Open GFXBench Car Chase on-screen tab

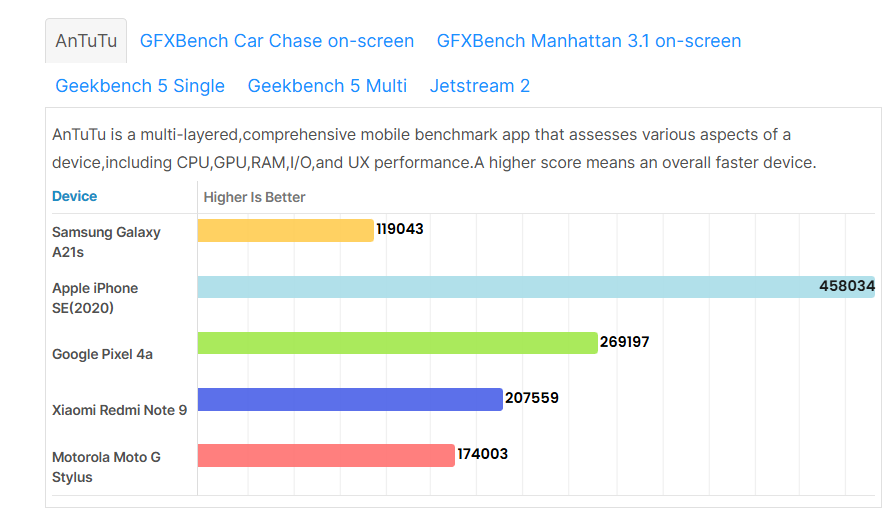[x=277, y=41]
